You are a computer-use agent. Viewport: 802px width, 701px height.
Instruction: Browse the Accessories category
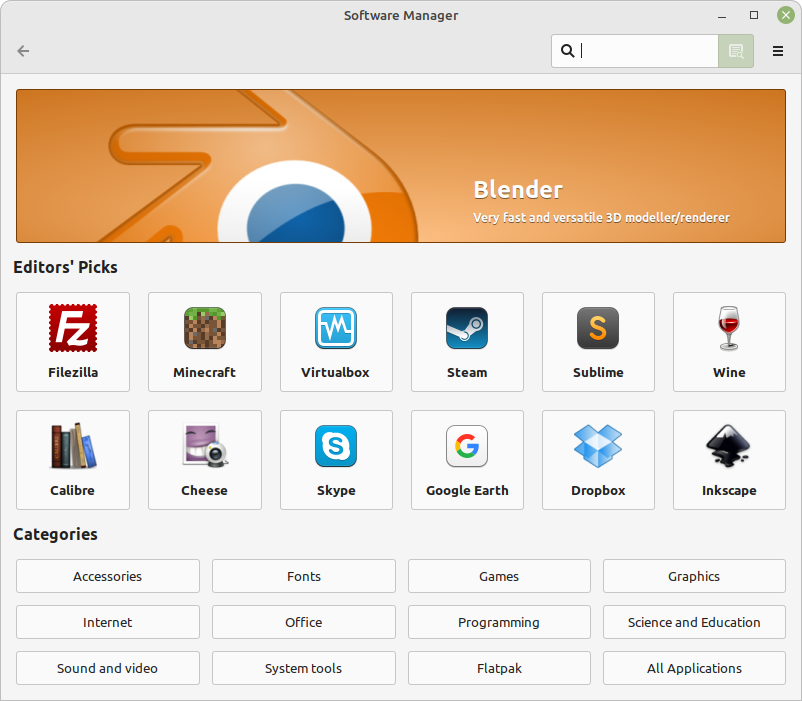[107, 576]
